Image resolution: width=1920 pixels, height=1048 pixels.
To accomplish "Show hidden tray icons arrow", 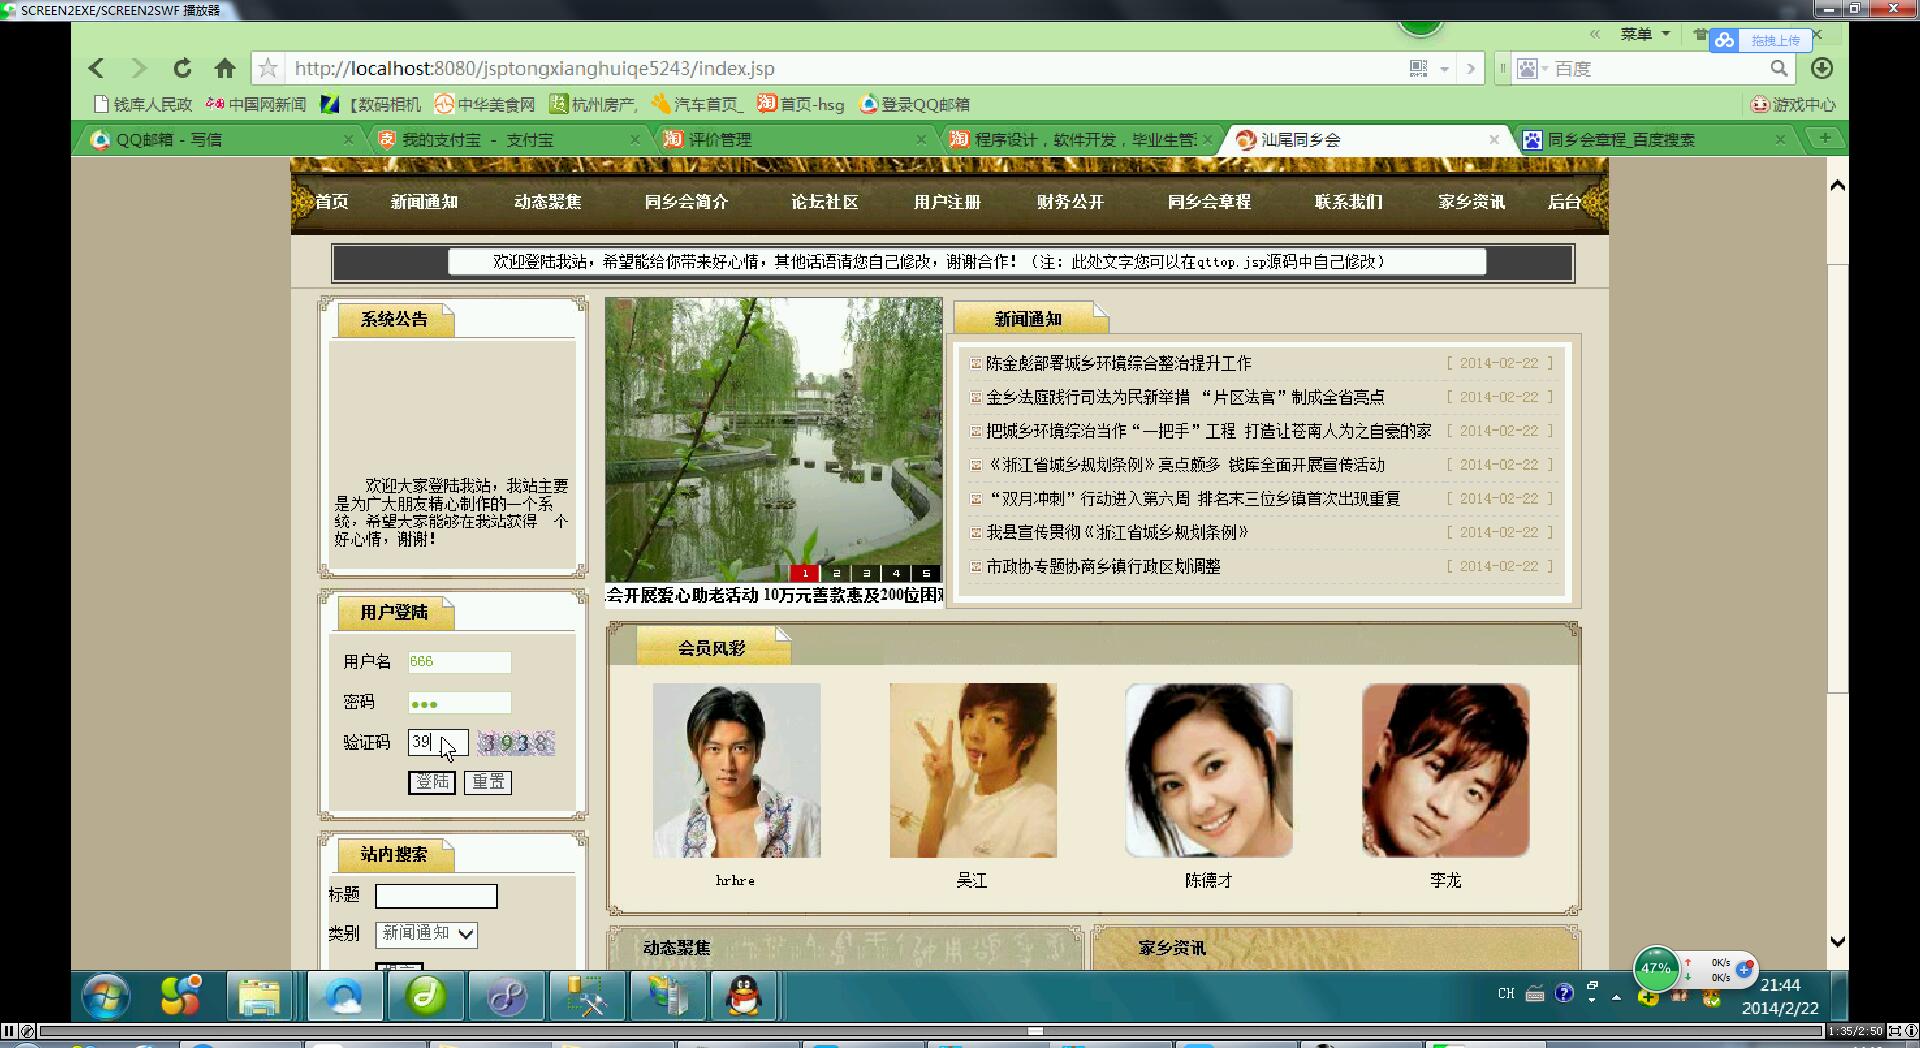I will [x=1616, y=996].
